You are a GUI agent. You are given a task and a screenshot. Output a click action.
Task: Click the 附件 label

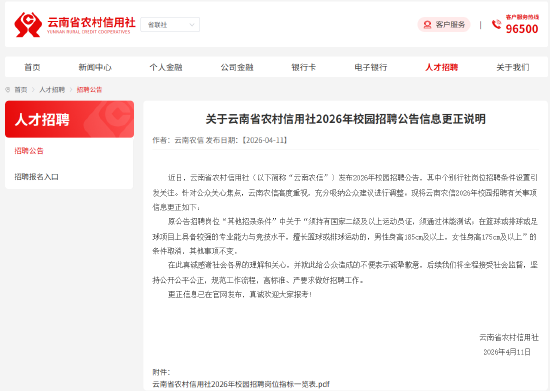click(161, 372)
